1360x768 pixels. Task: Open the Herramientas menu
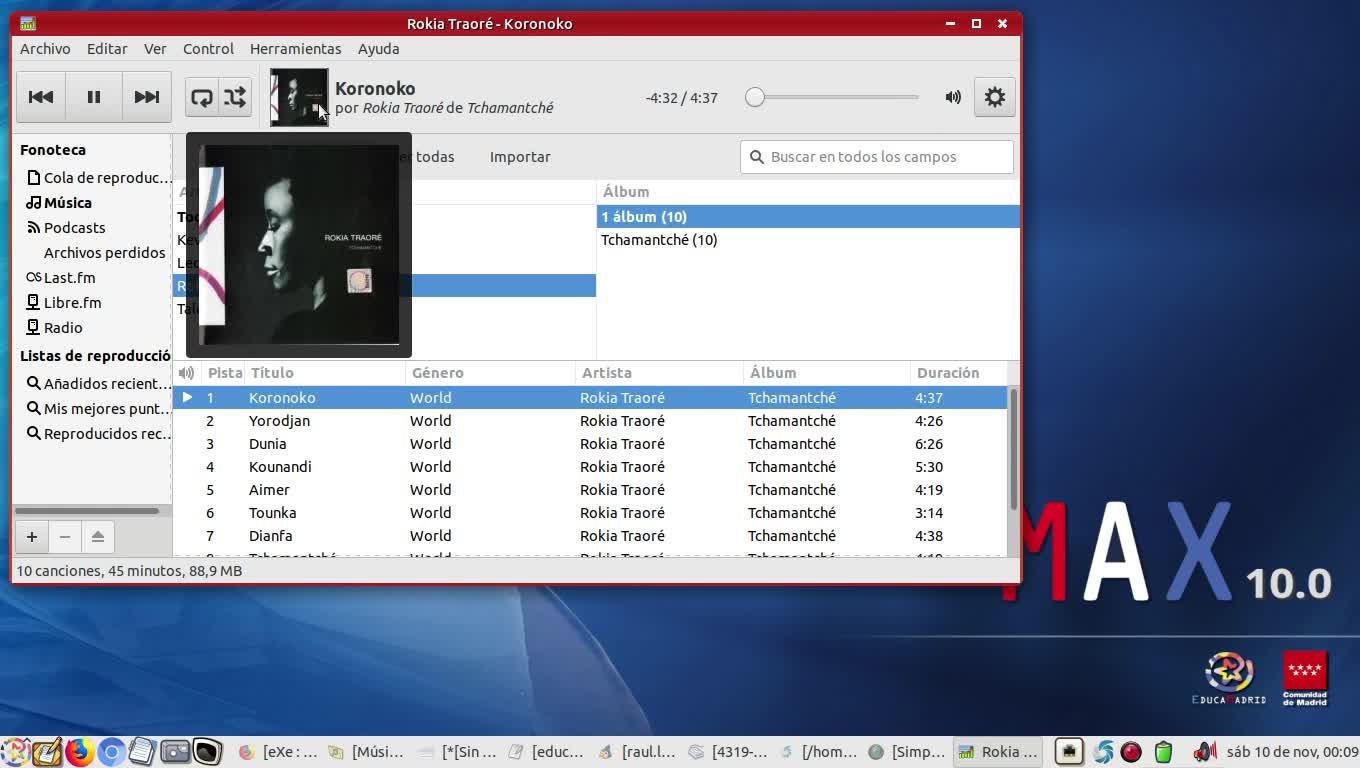[295, 49]
